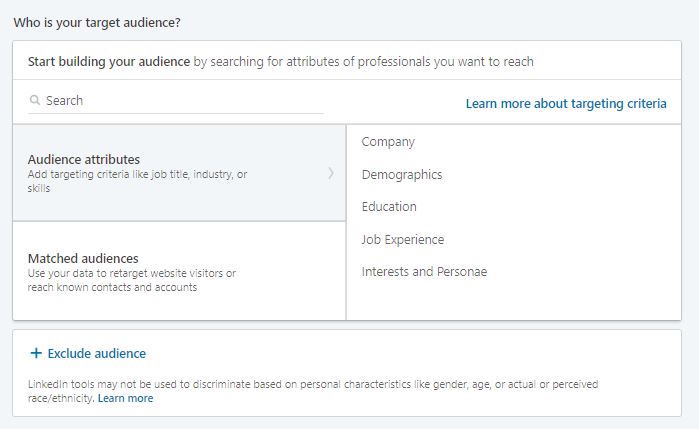Click the Who is your target audience title

click(x=97, y=22)
